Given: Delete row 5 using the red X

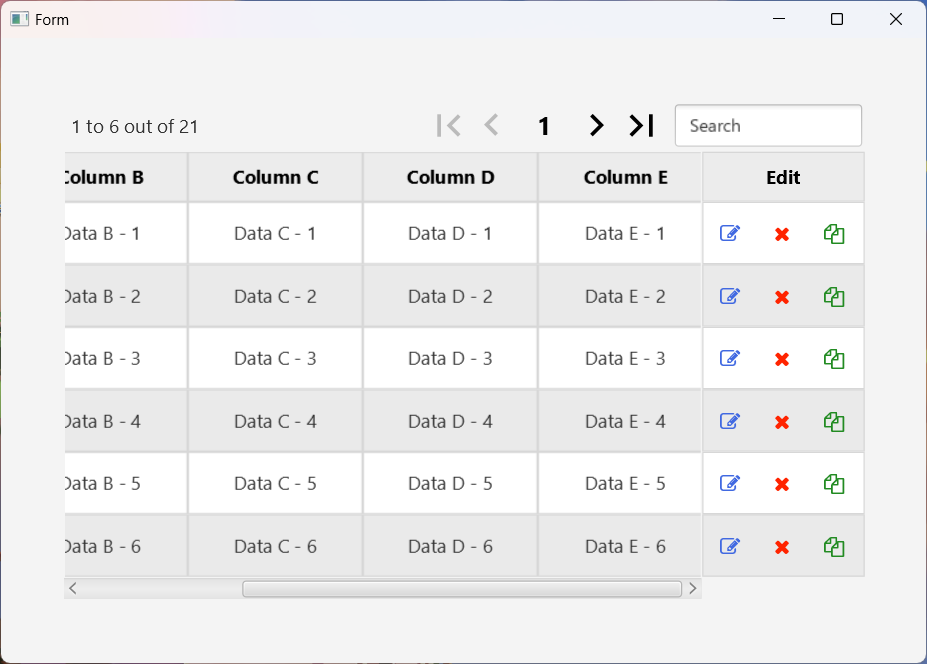Looking at the screenshot, I should click(x=782, y=484).
